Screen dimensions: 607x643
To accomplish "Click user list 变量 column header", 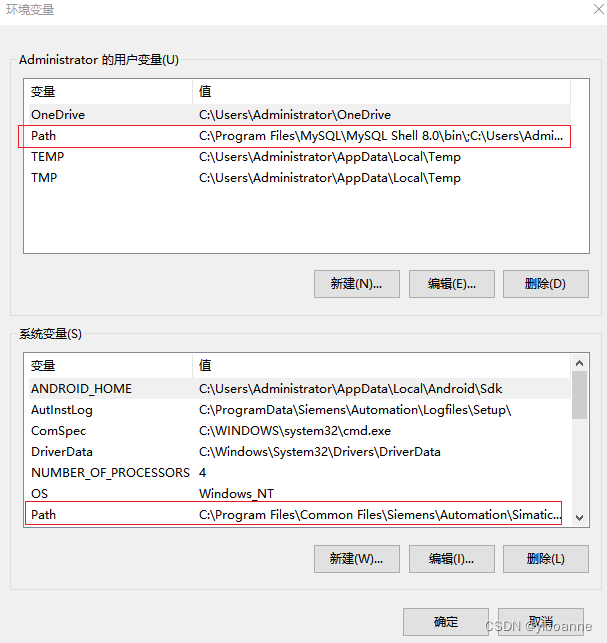I will pyautogui.click(x=108, y=91).
